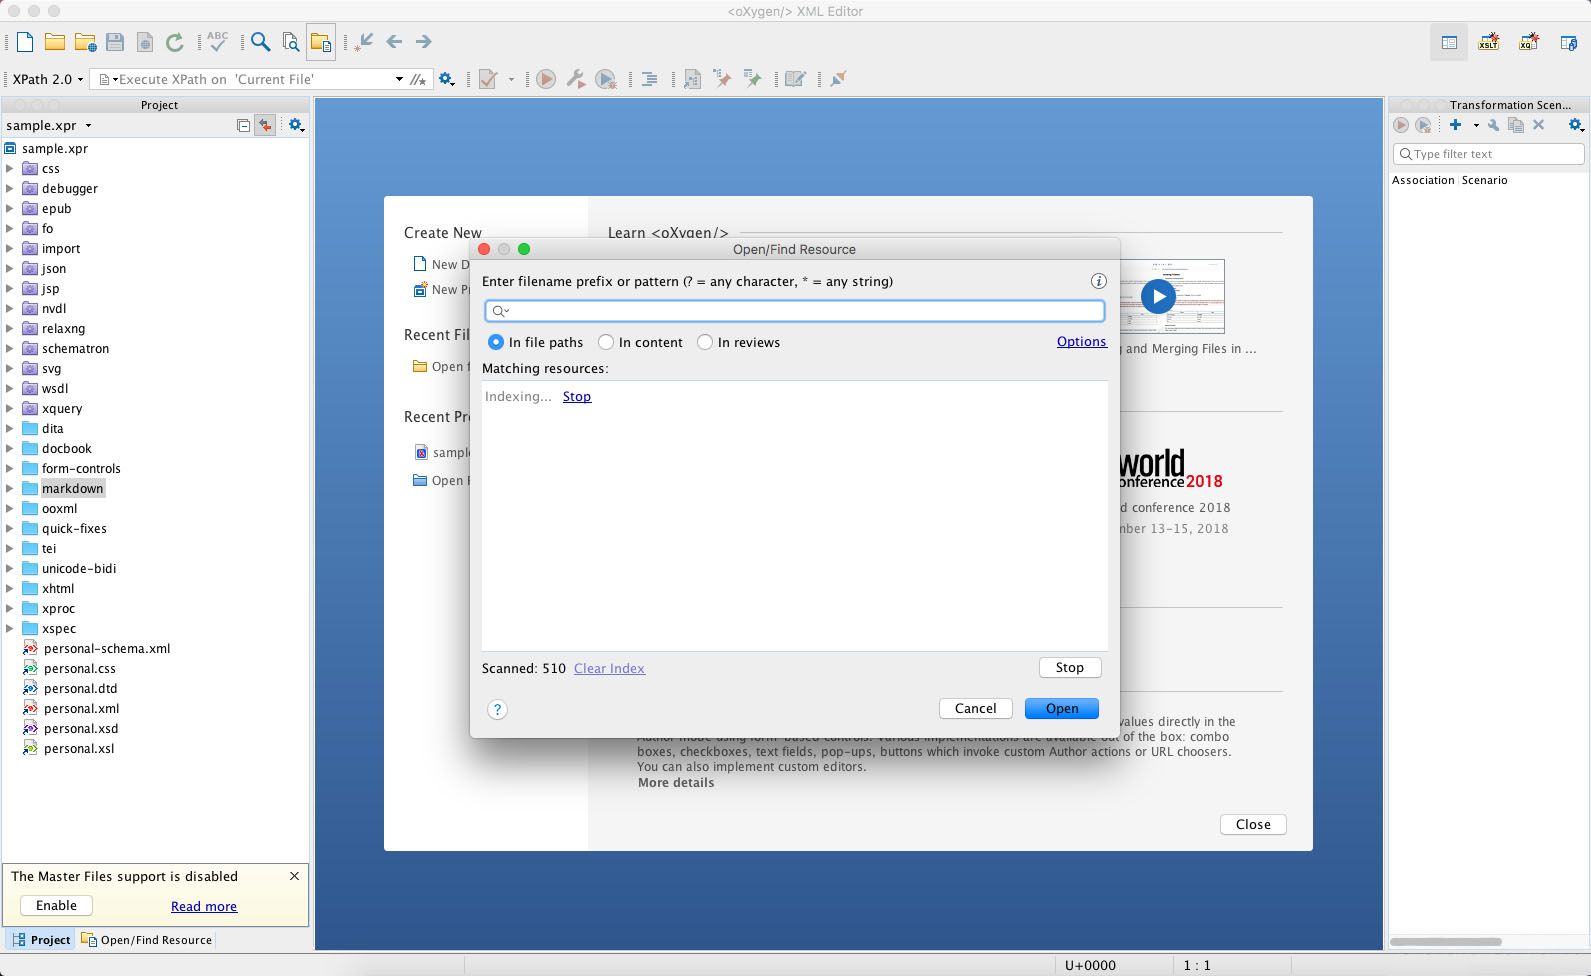Click the Configure Transformation Scenario wrench icon

[x=576, y=79]
